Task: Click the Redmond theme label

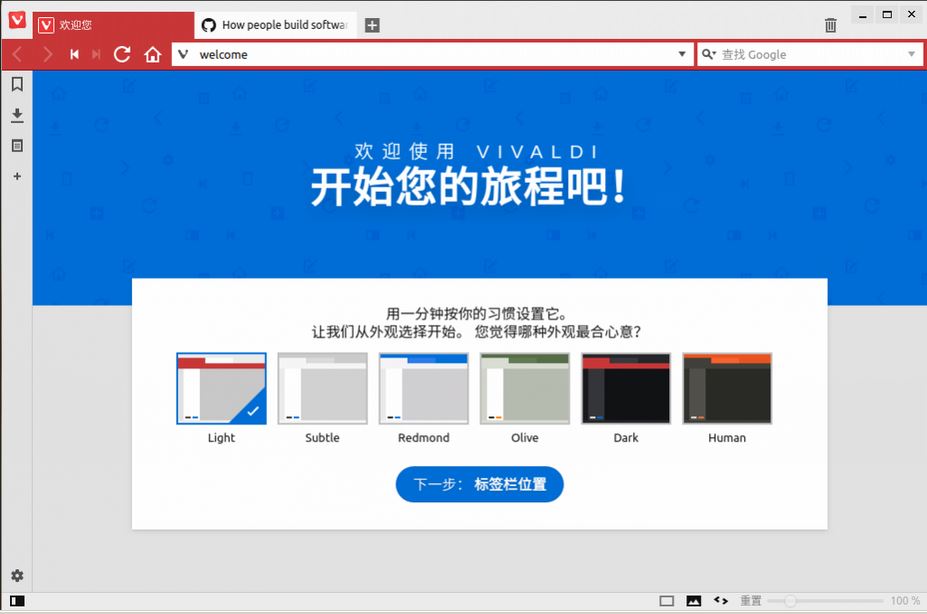Action: click(x=423, y=438)
